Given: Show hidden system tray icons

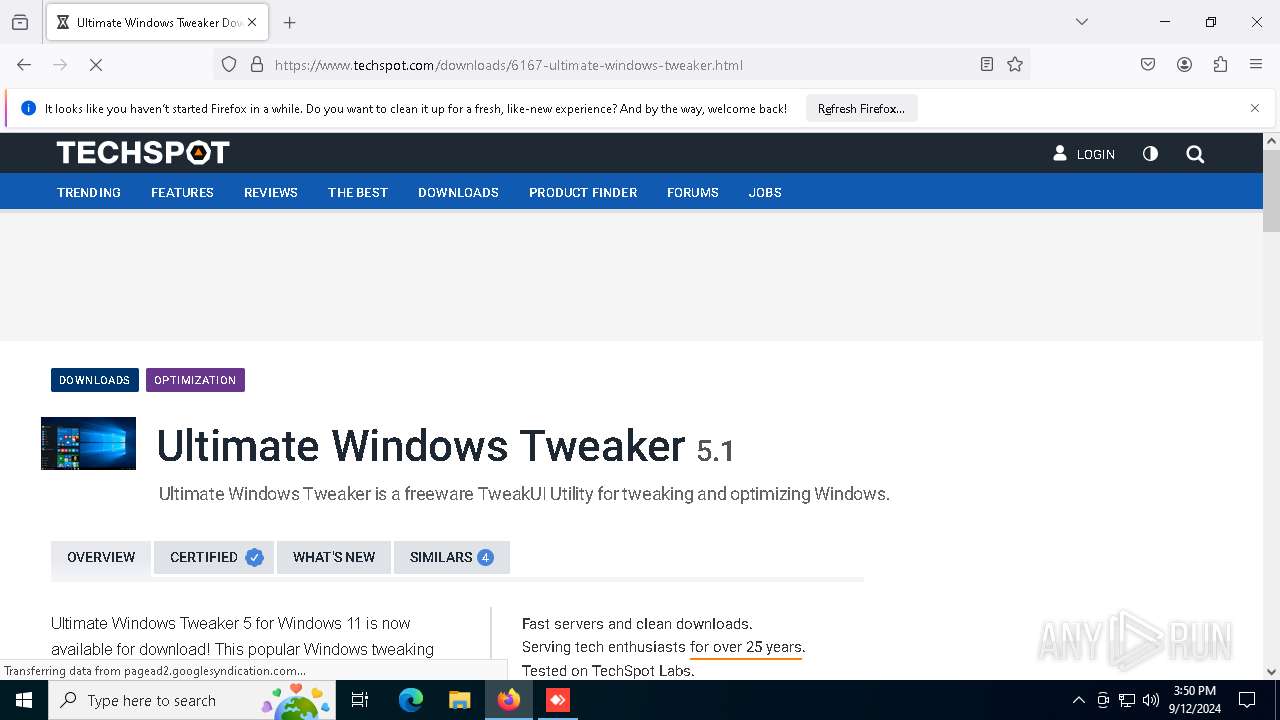Looking at the screenshot, I should [1078, 700].
